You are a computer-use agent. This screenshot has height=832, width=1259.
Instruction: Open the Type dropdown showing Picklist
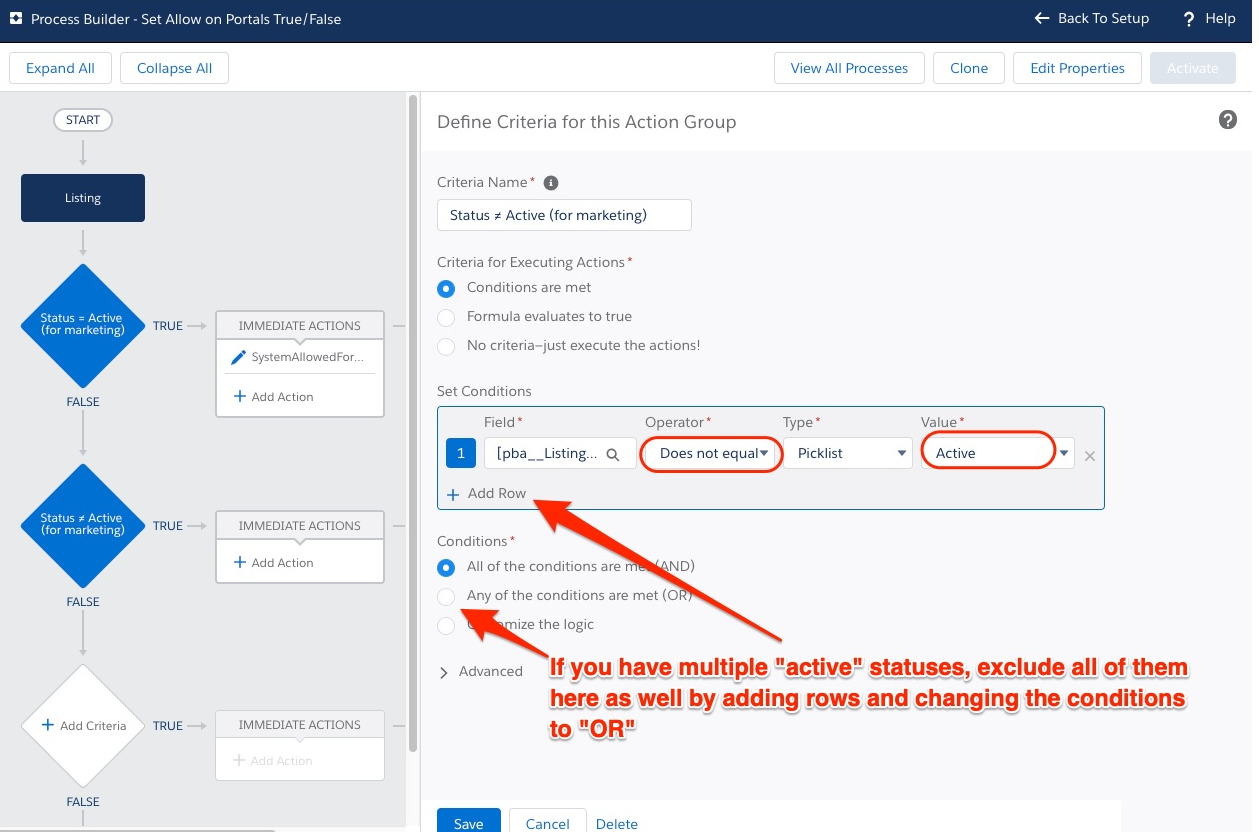847,453
